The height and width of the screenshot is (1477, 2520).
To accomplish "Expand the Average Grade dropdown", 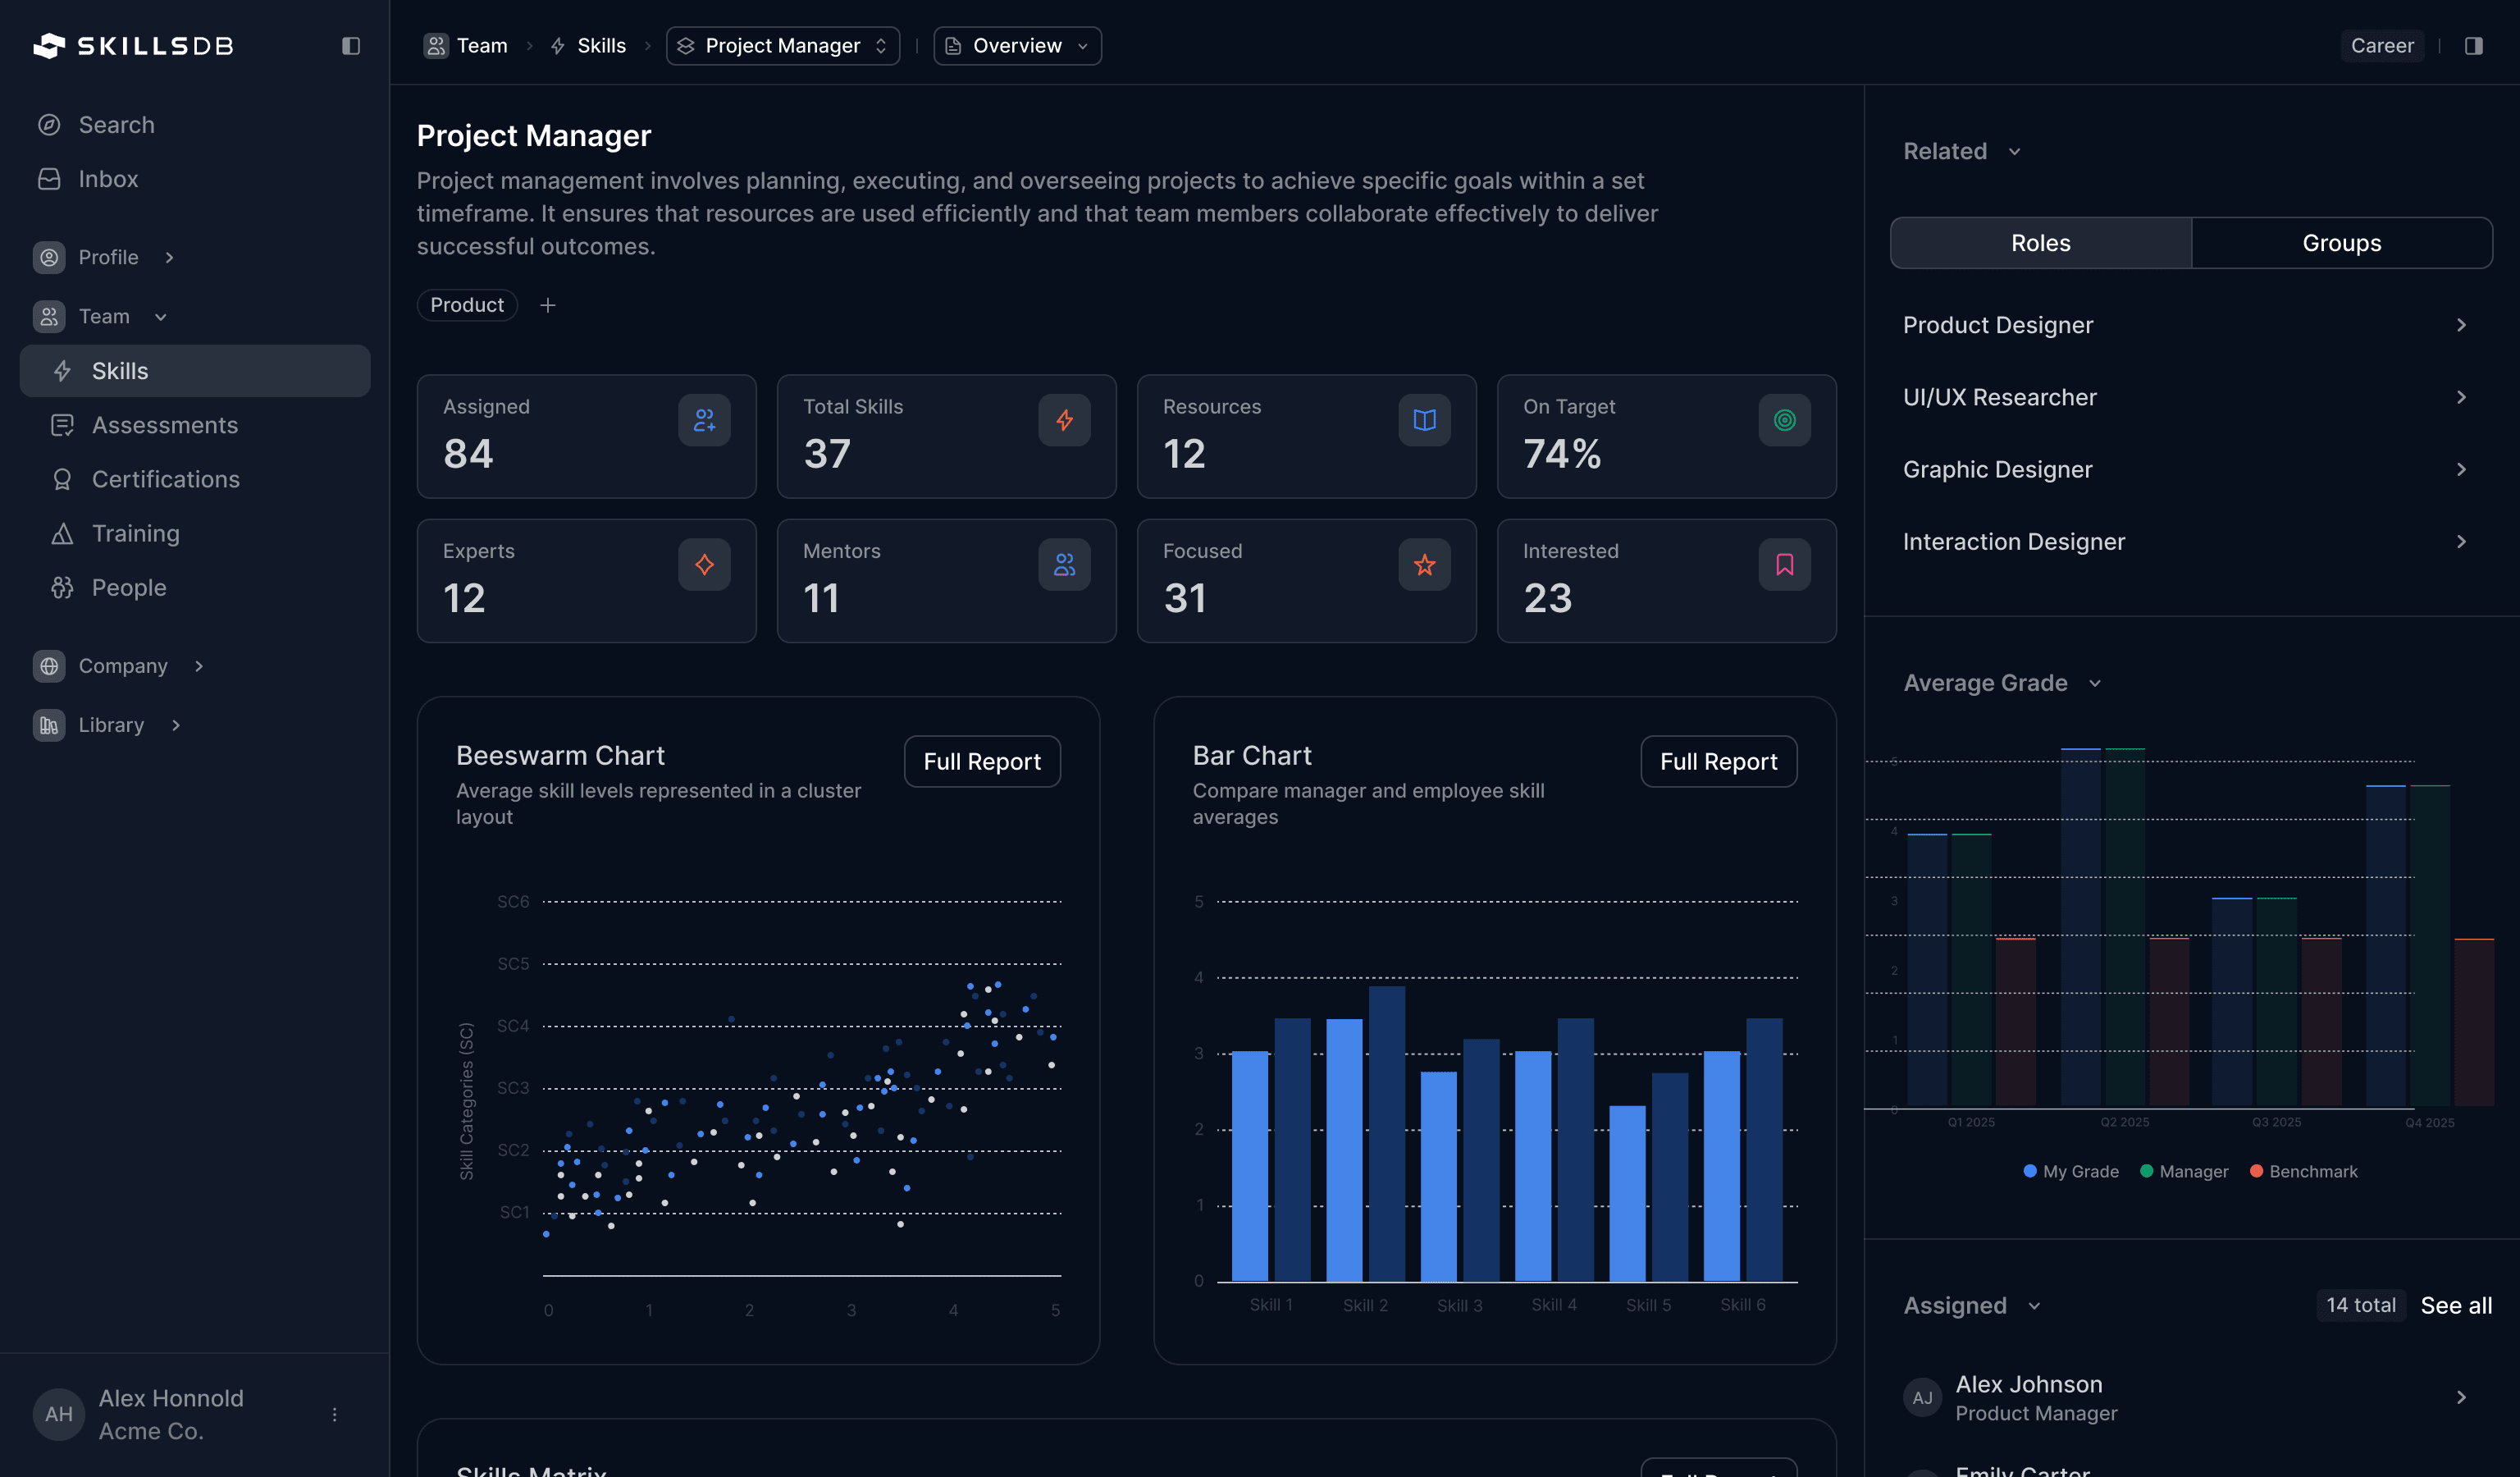I will pyautogui.click(x=2097, y=683).
